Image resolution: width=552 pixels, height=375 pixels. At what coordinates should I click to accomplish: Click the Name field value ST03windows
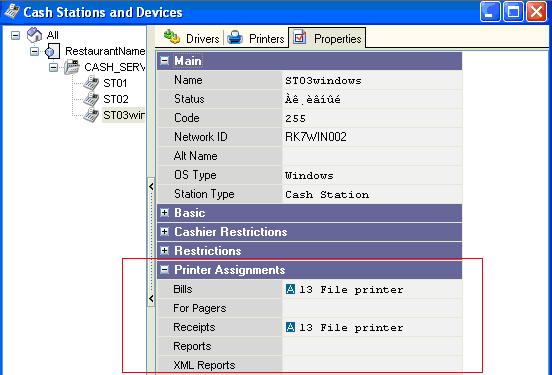point(323,81)
